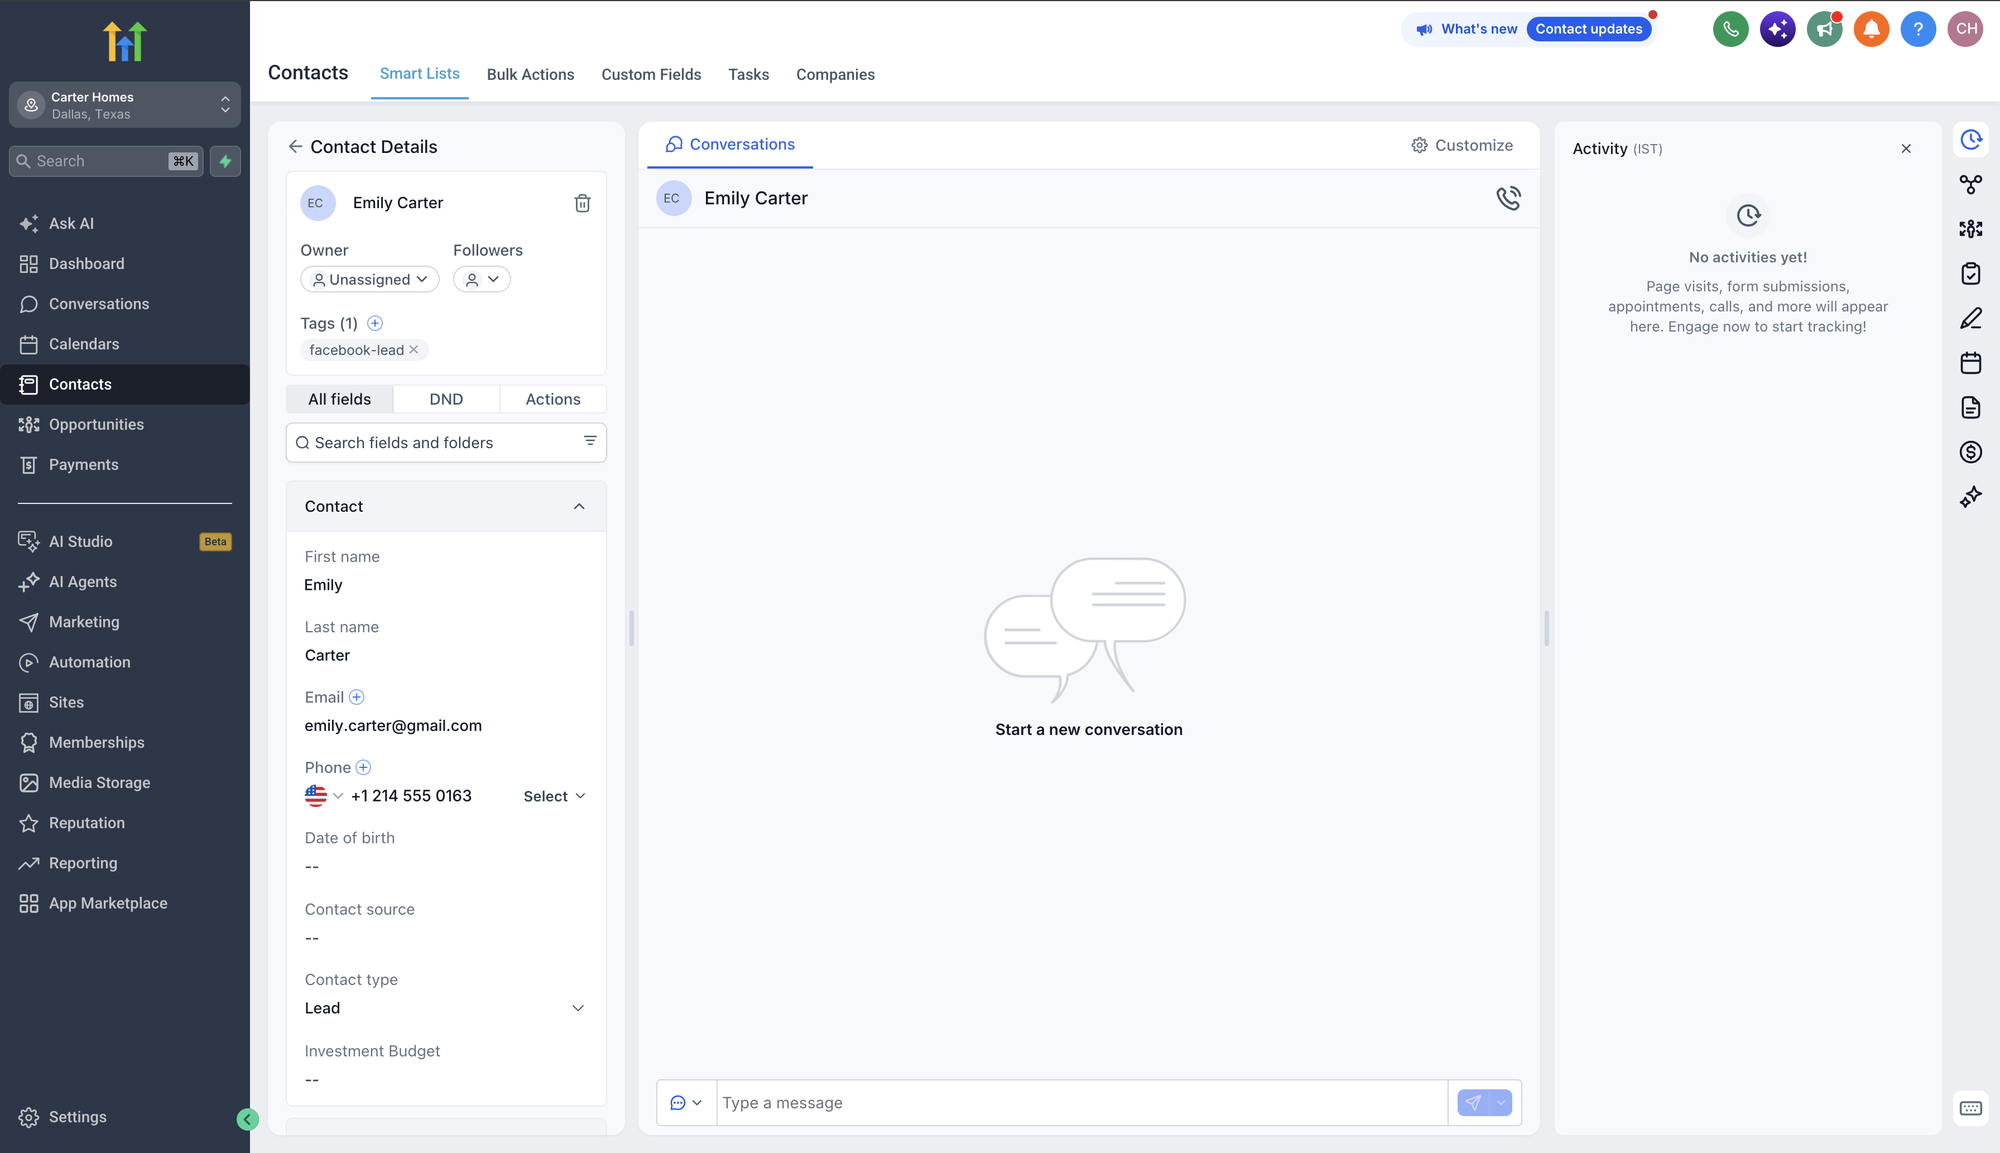This screenshot has height=1153, width=2000.
Task: Open the Owner Unassigned dropdown
Action: pos(370,279)
